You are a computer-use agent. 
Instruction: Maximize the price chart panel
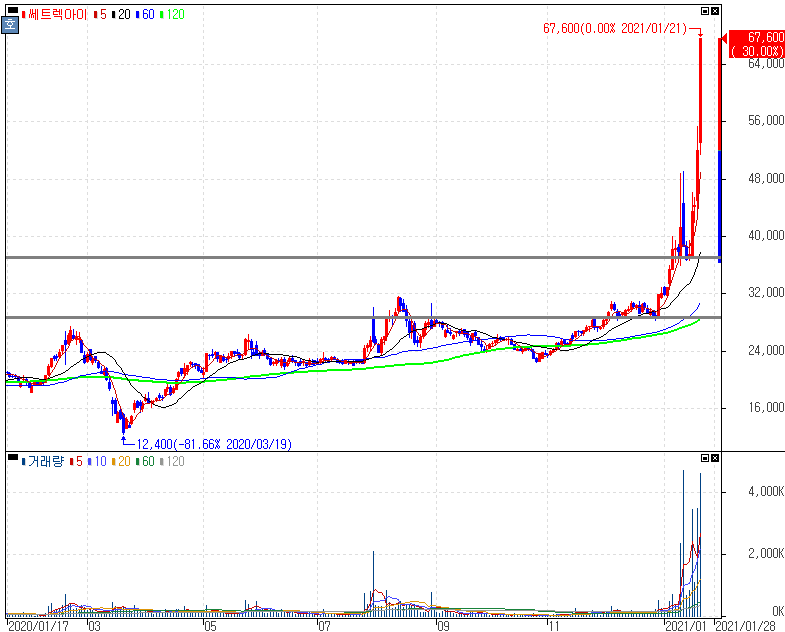(705, 11)
